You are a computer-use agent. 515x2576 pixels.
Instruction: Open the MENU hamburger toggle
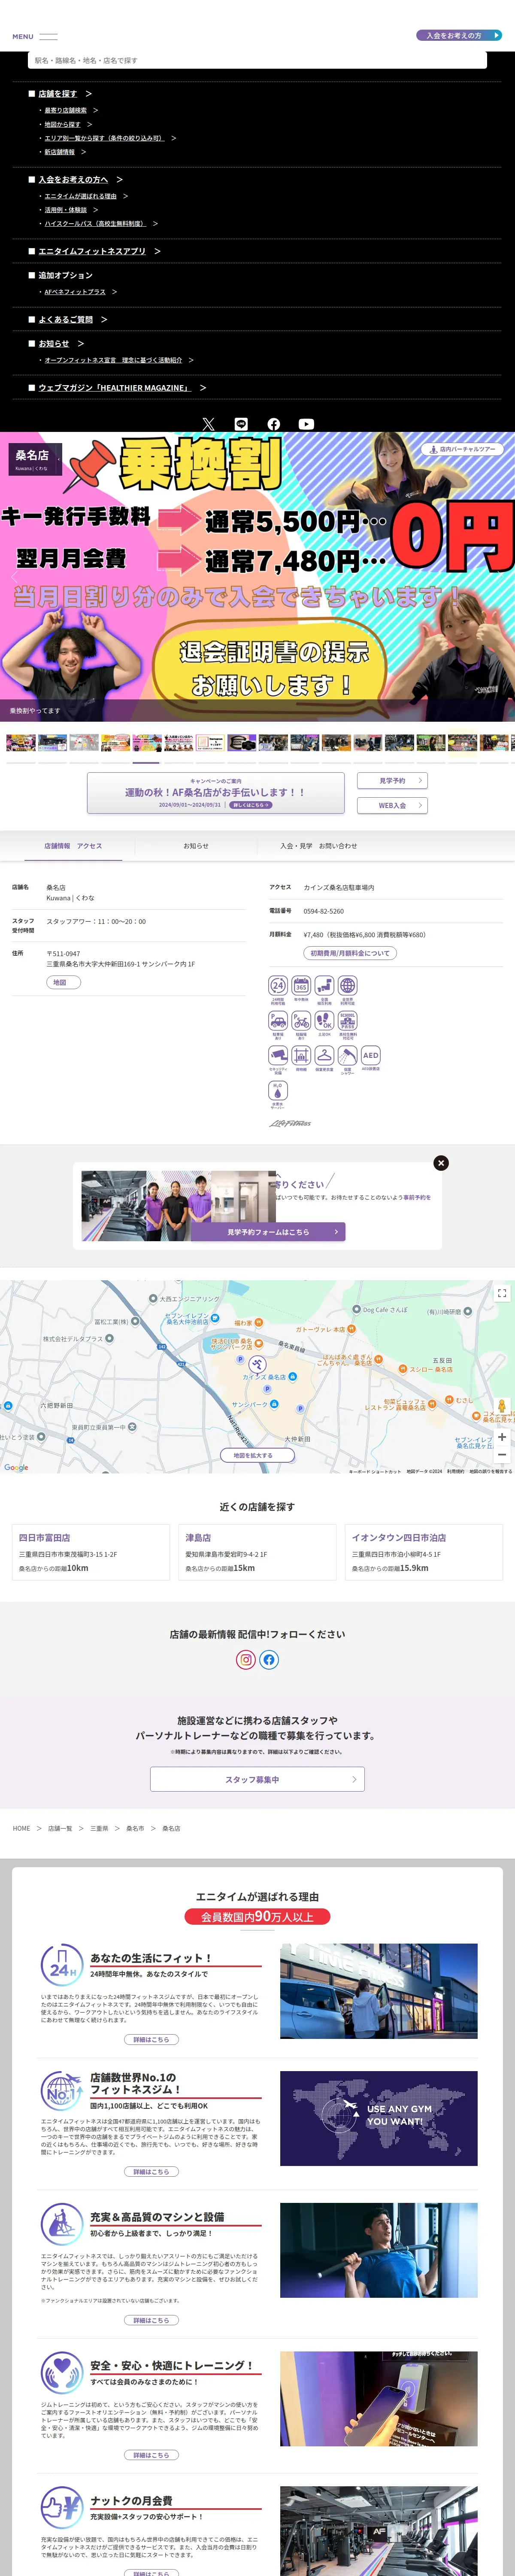(35, 36)
